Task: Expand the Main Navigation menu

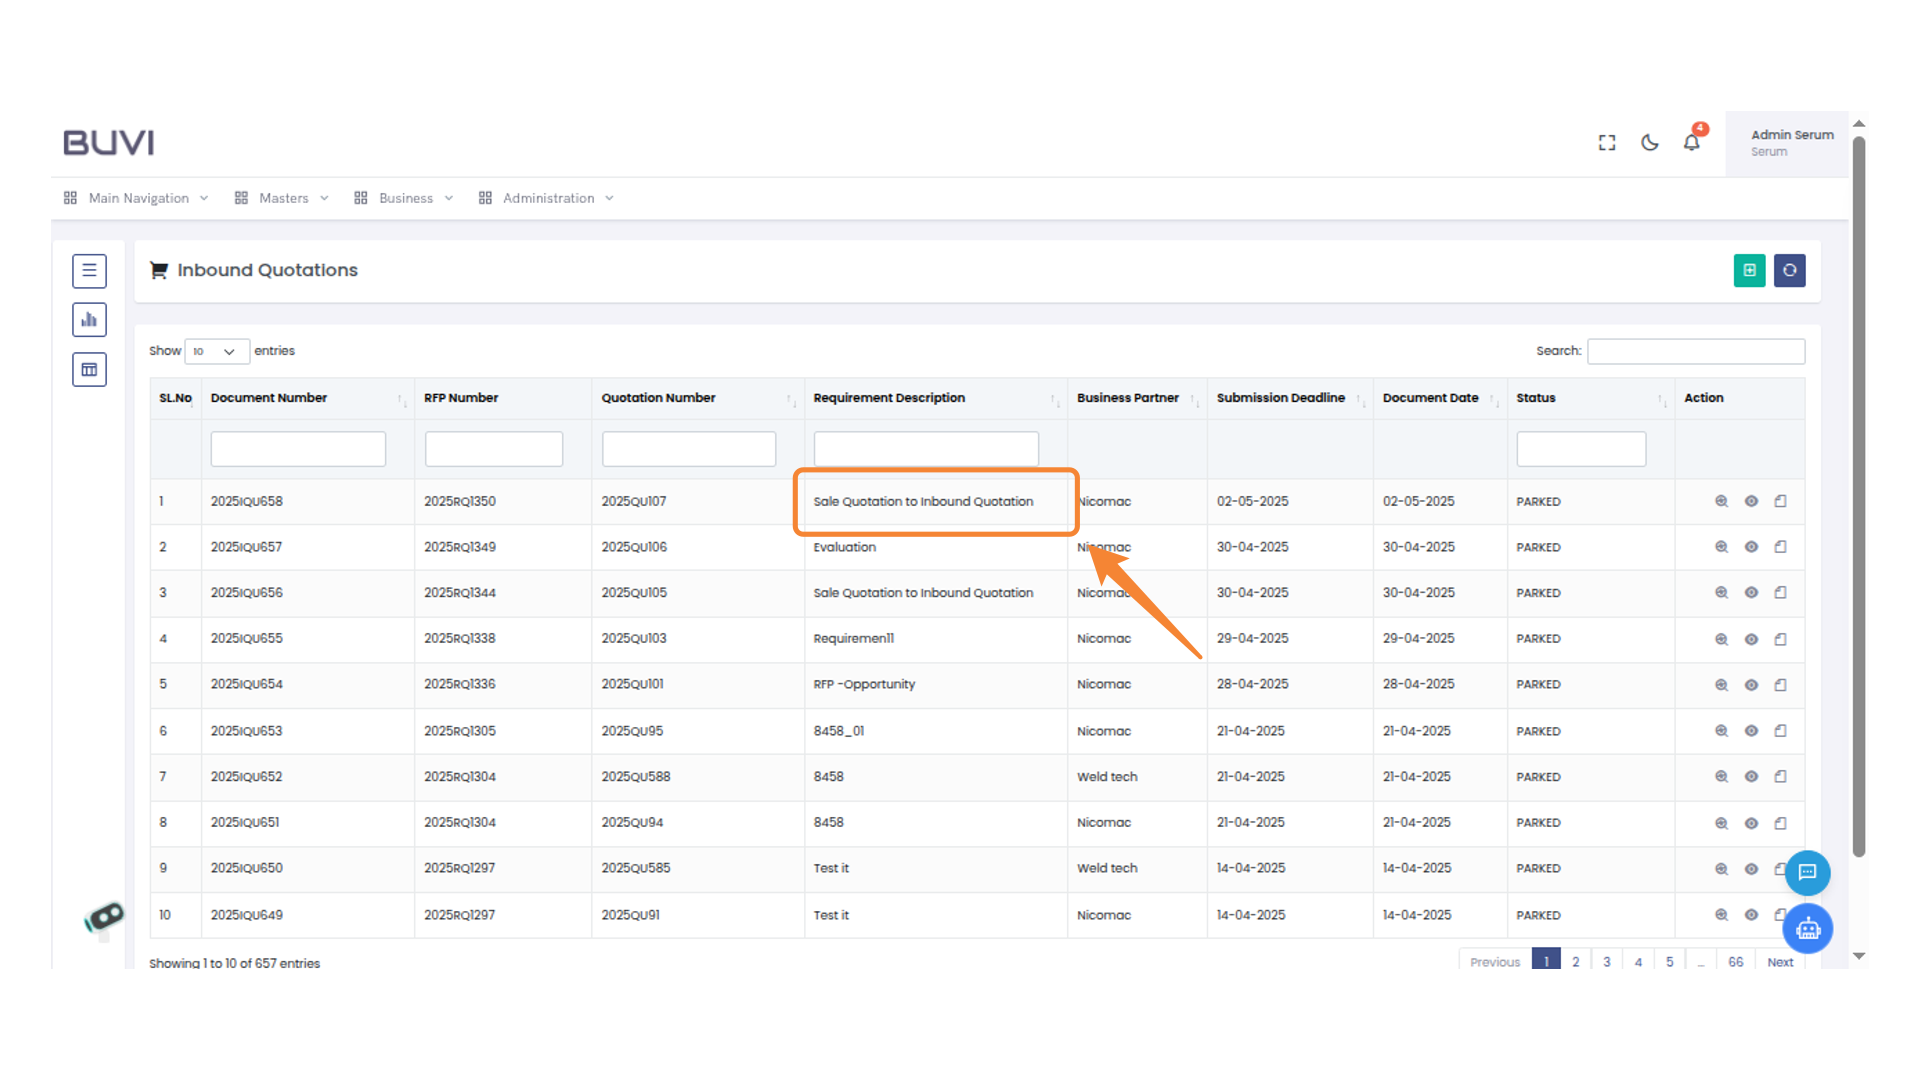Action: click(x=138, y=198)
